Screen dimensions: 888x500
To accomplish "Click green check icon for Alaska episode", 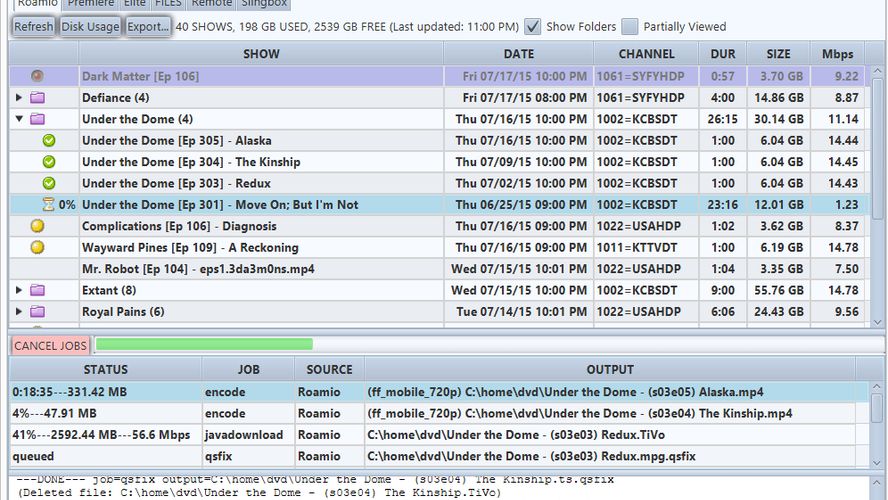I will click(x=49, y=140).
